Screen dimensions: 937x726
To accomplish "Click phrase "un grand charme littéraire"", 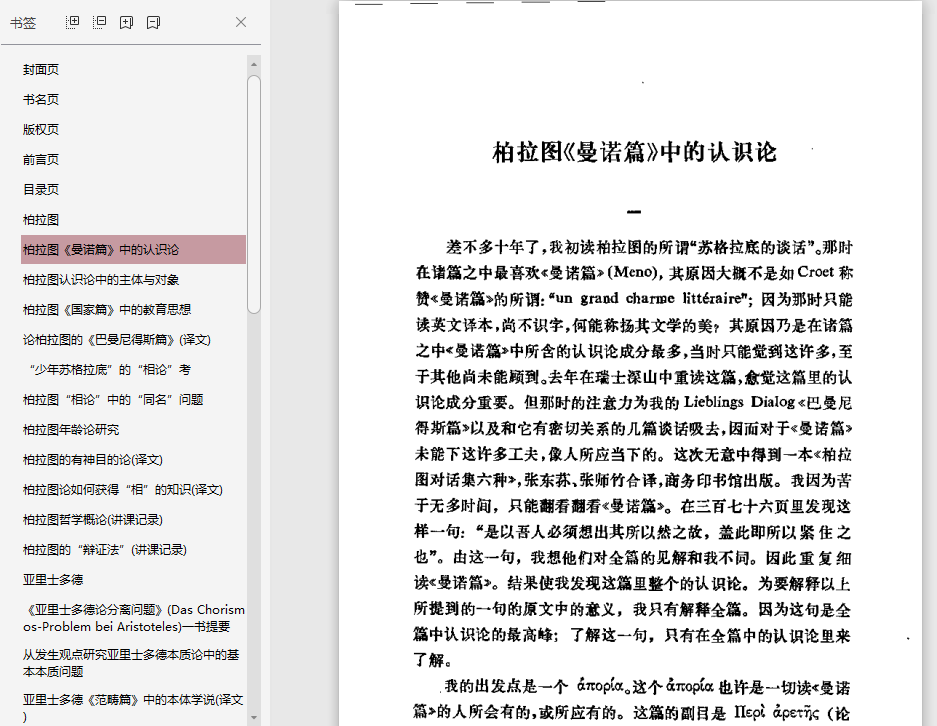I will point(648,298).
